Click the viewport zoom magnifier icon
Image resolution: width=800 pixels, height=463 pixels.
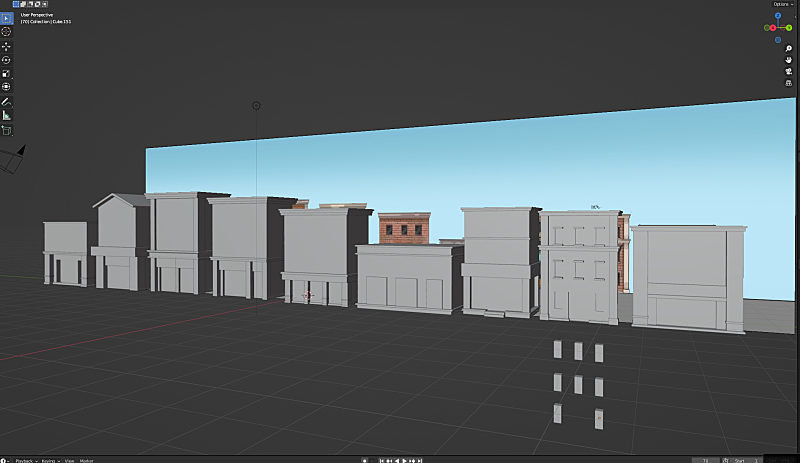[789, 49]
